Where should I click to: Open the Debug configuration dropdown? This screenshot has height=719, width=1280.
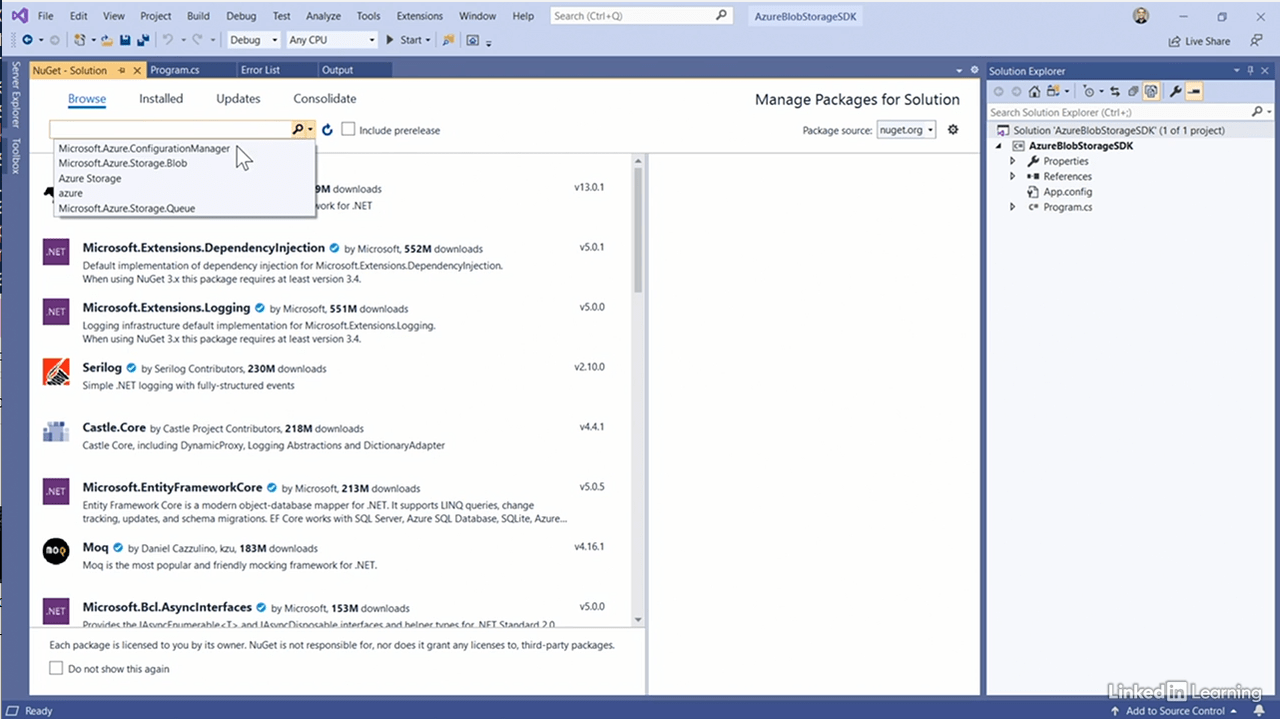pyautogui.click(x=254, y=40)
